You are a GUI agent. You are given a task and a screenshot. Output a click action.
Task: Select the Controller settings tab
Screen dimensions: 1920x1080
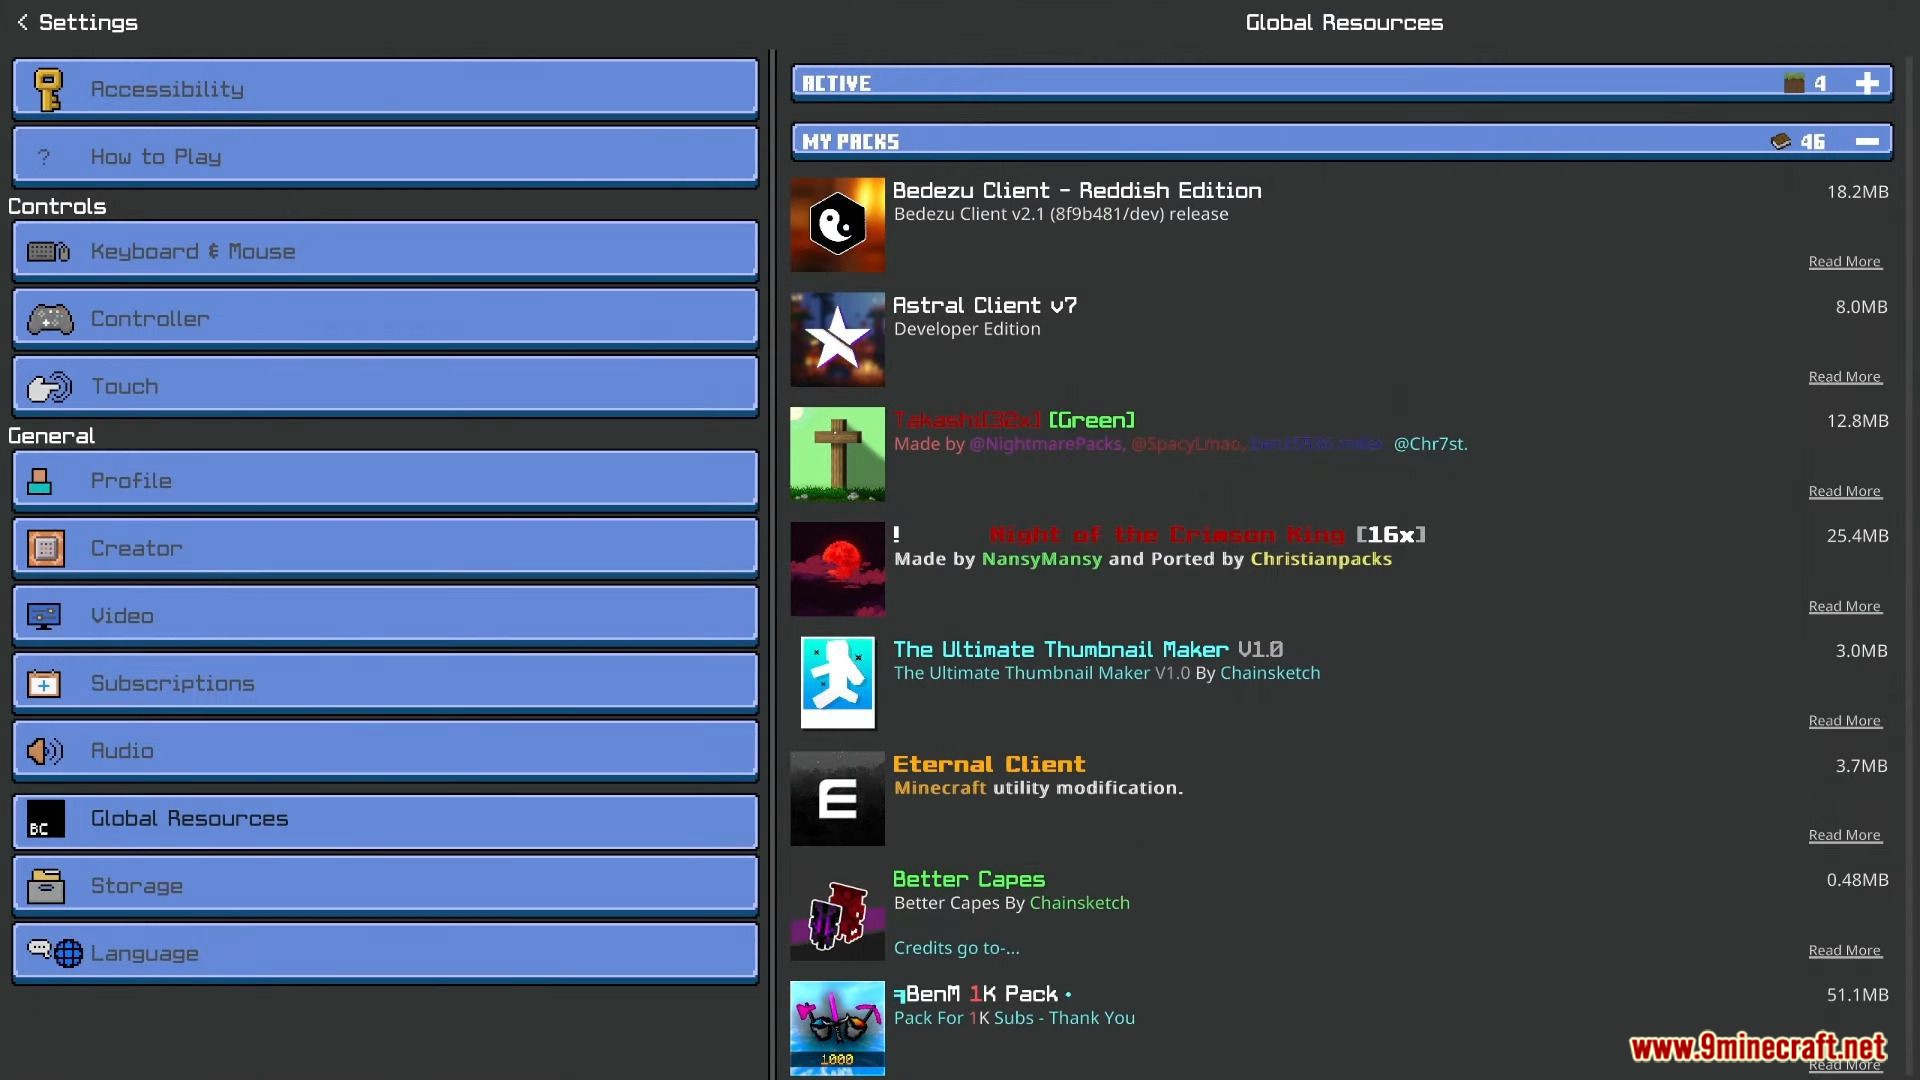click(385, 319)
